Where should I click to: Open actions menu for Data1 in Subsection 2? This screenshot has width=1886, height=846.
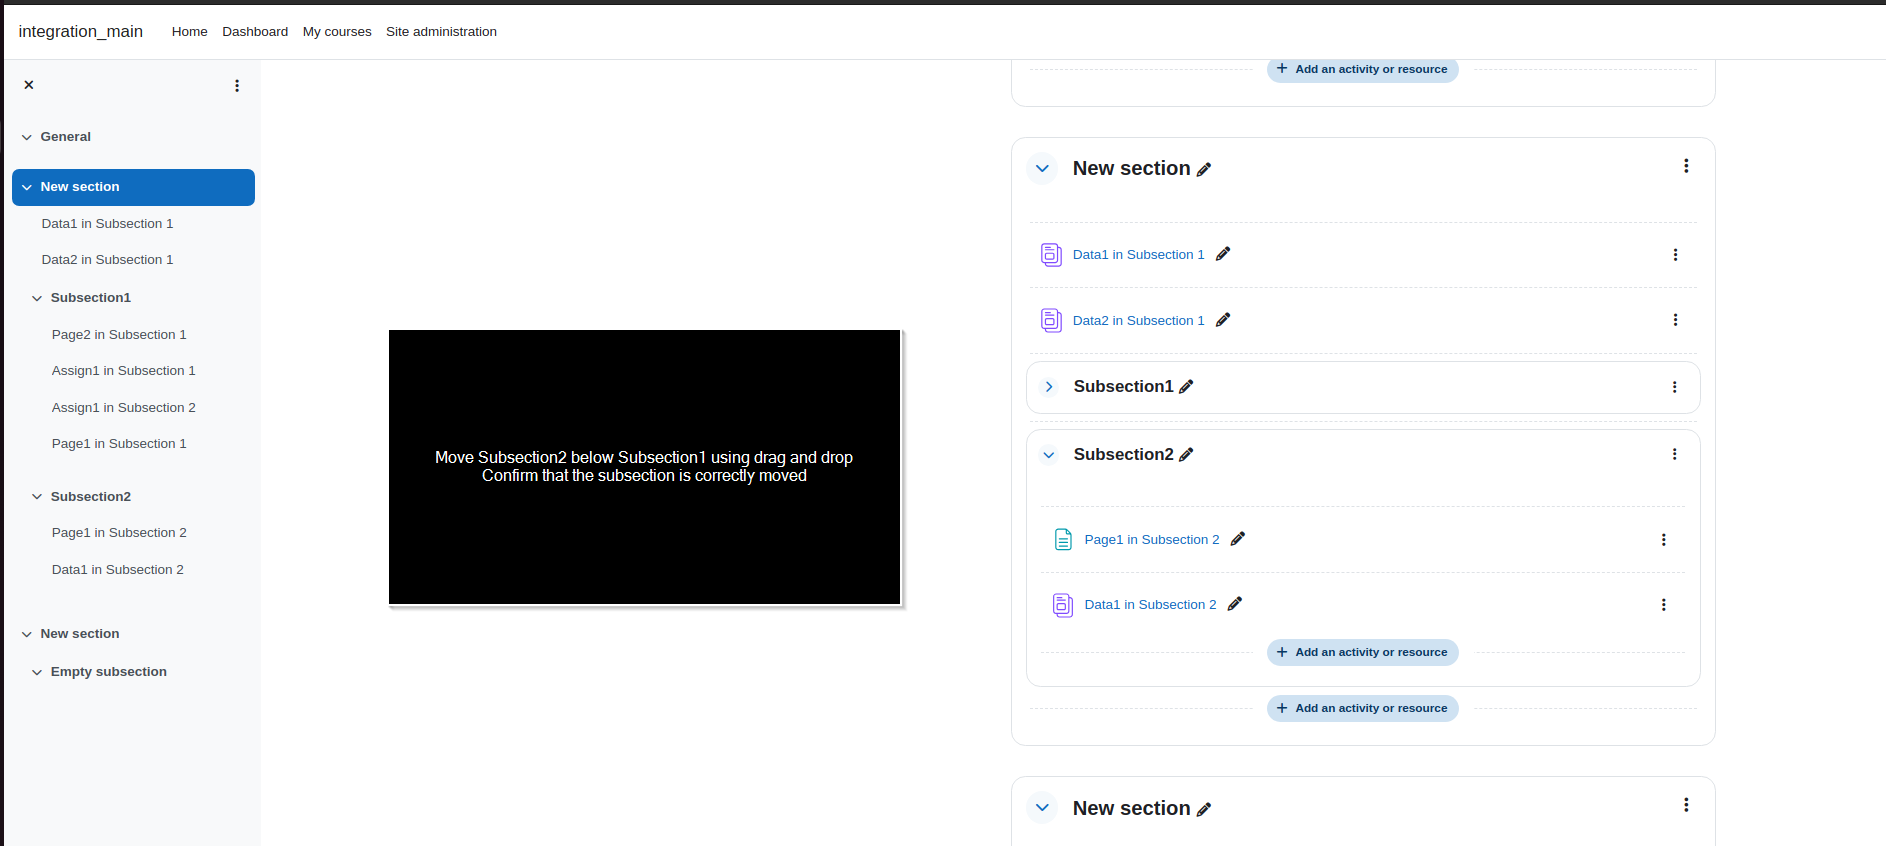[1664, 605]
